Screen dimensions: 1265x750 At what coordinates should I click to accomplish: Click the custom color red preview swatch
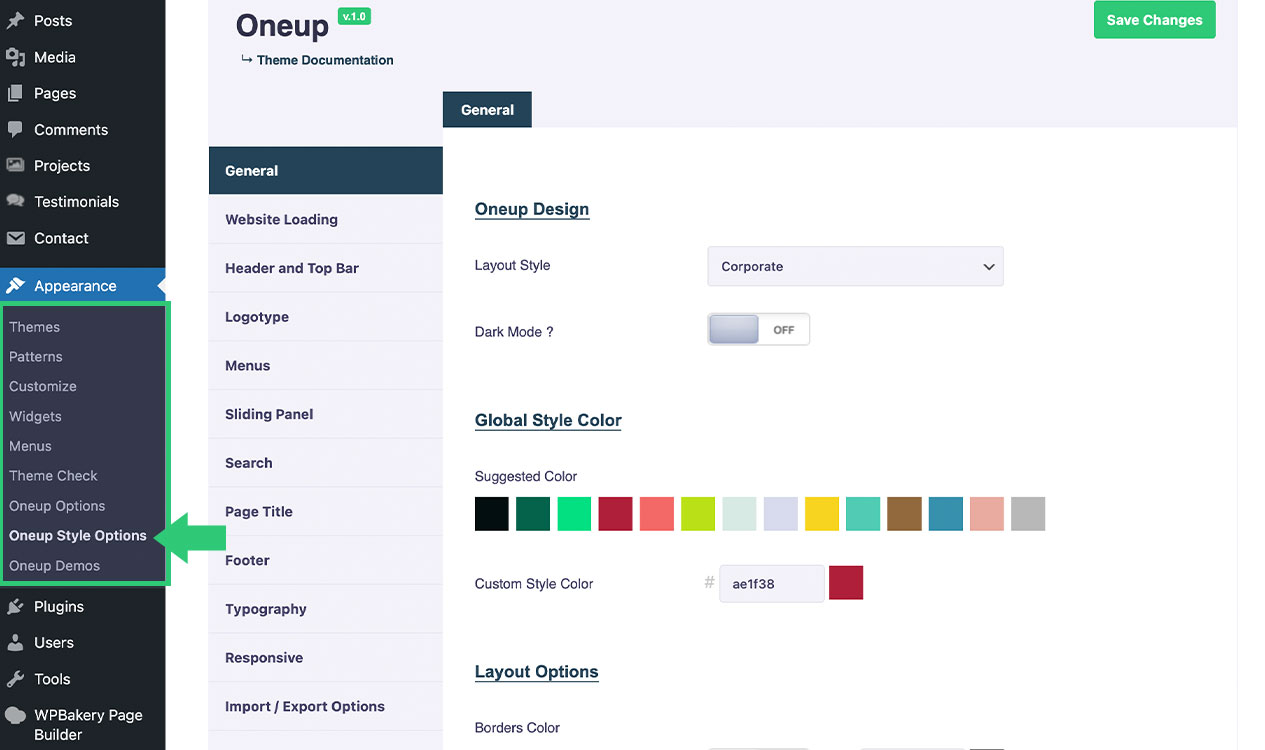click(x=846, y=583)
